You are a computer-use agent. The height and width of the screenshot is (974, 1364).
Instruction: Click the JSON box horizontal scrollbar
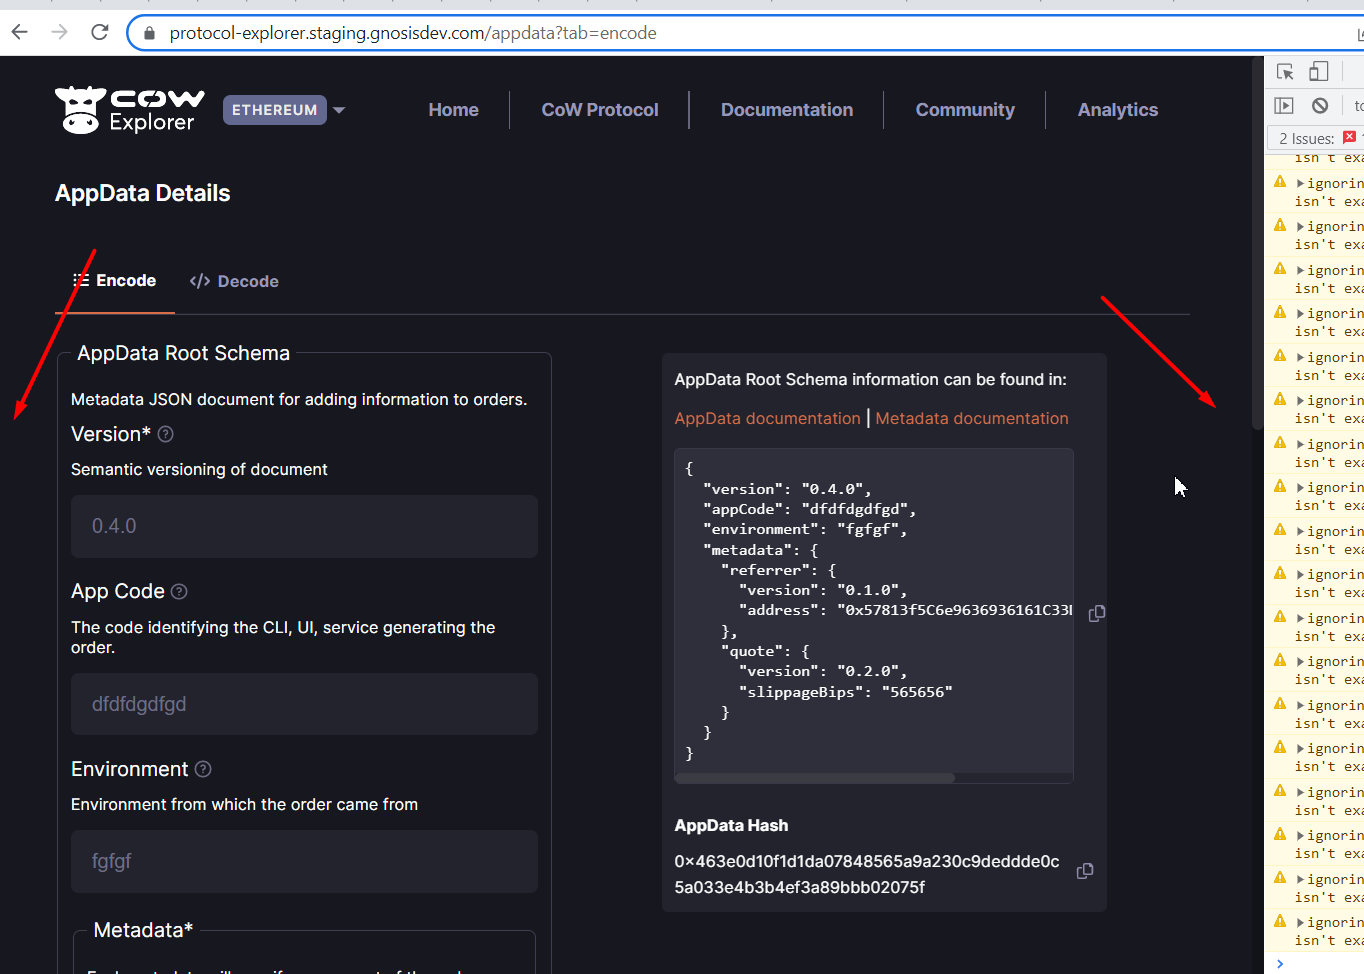(815, 778)
